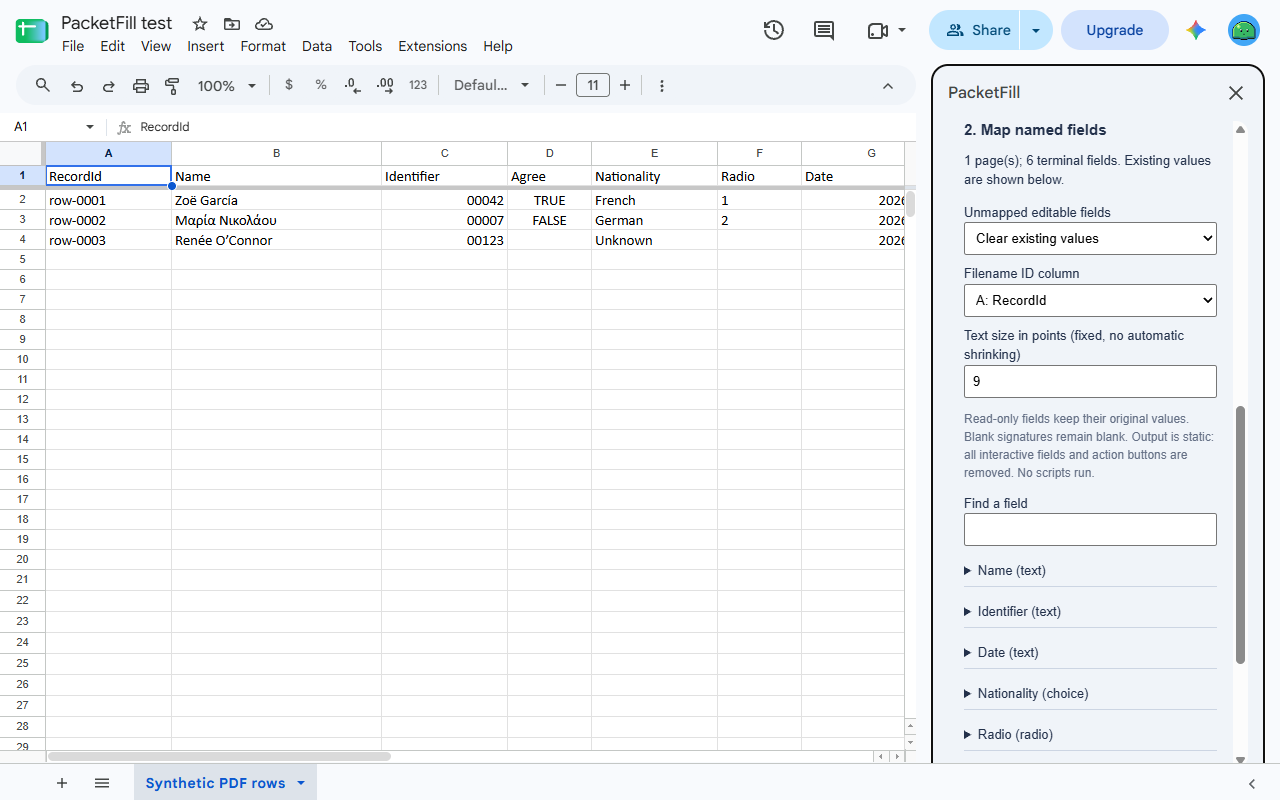Open the comments panel icon

tap(824, 30)
